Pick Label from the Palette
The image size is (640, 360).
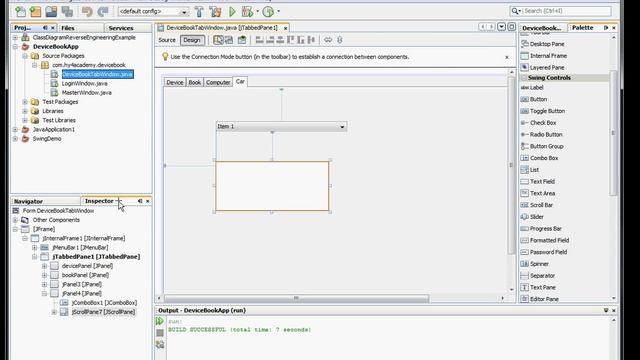click(536, 87)
